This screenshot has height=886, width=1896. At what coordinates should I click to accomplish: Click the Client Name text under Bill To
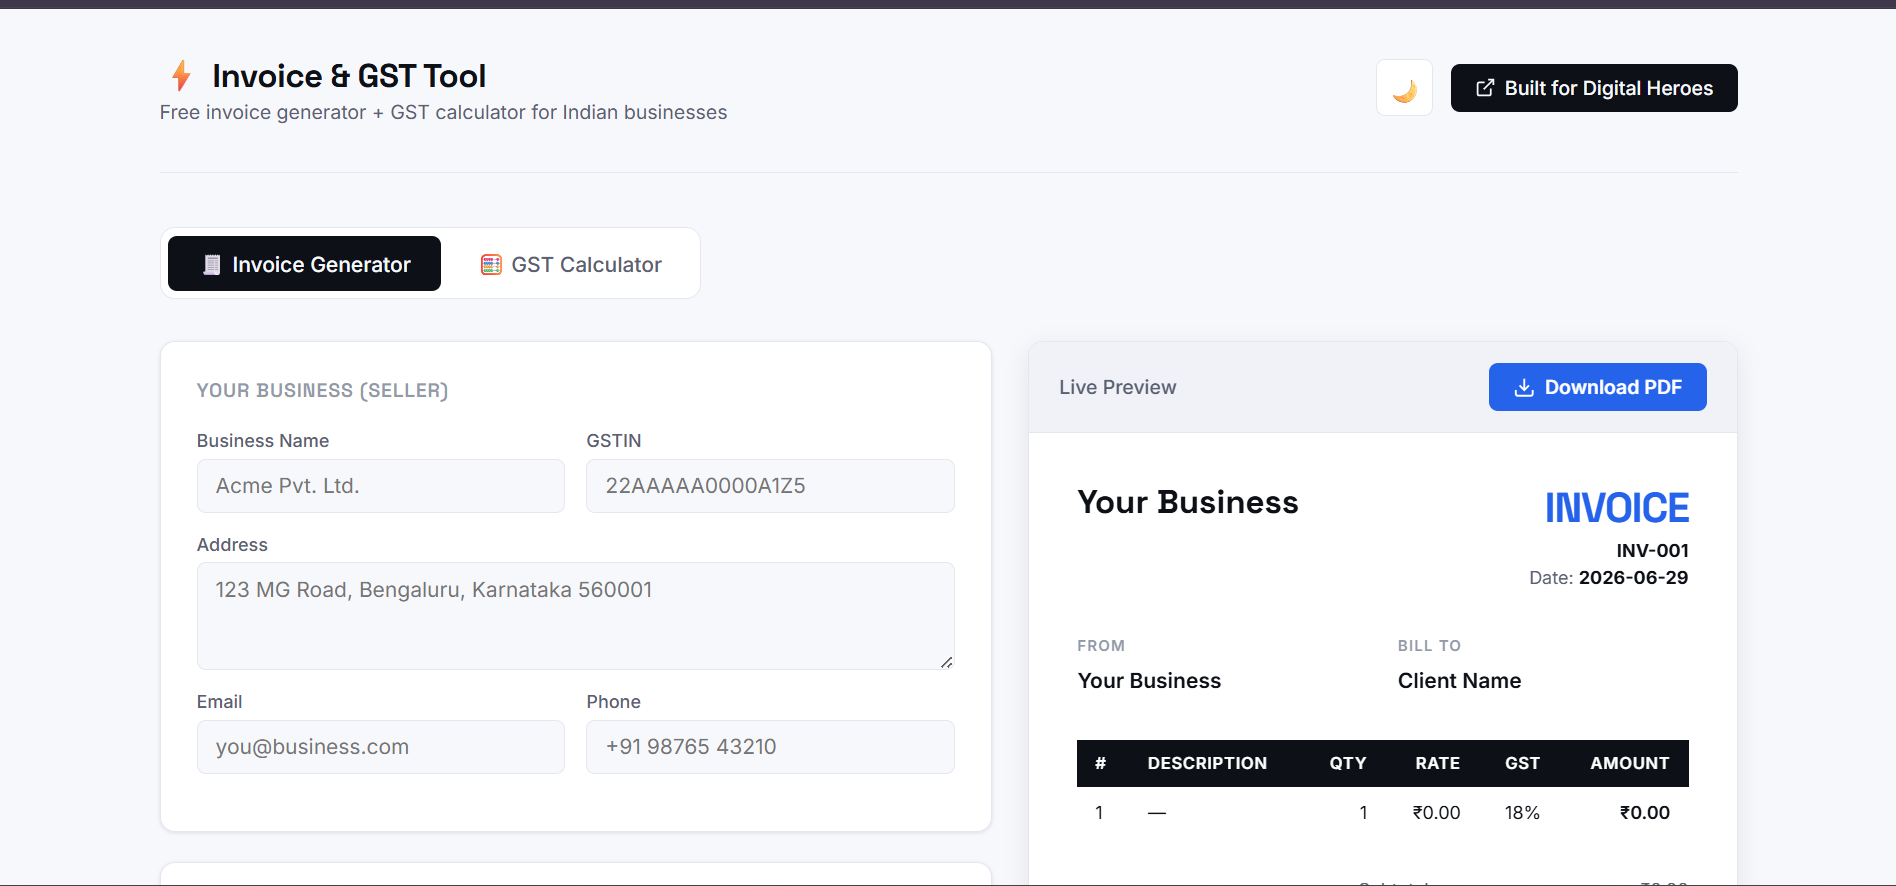[x=1459, y=681]
